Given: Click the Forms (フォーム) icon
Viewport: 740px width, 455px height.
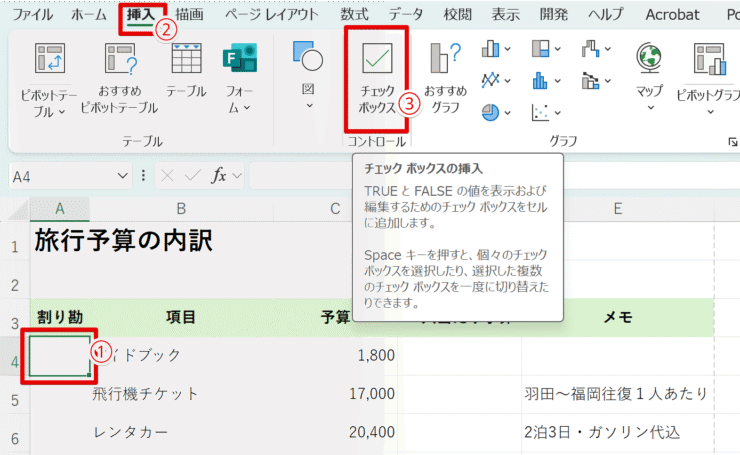Looking at the screenshot, I should click(240, 58).
